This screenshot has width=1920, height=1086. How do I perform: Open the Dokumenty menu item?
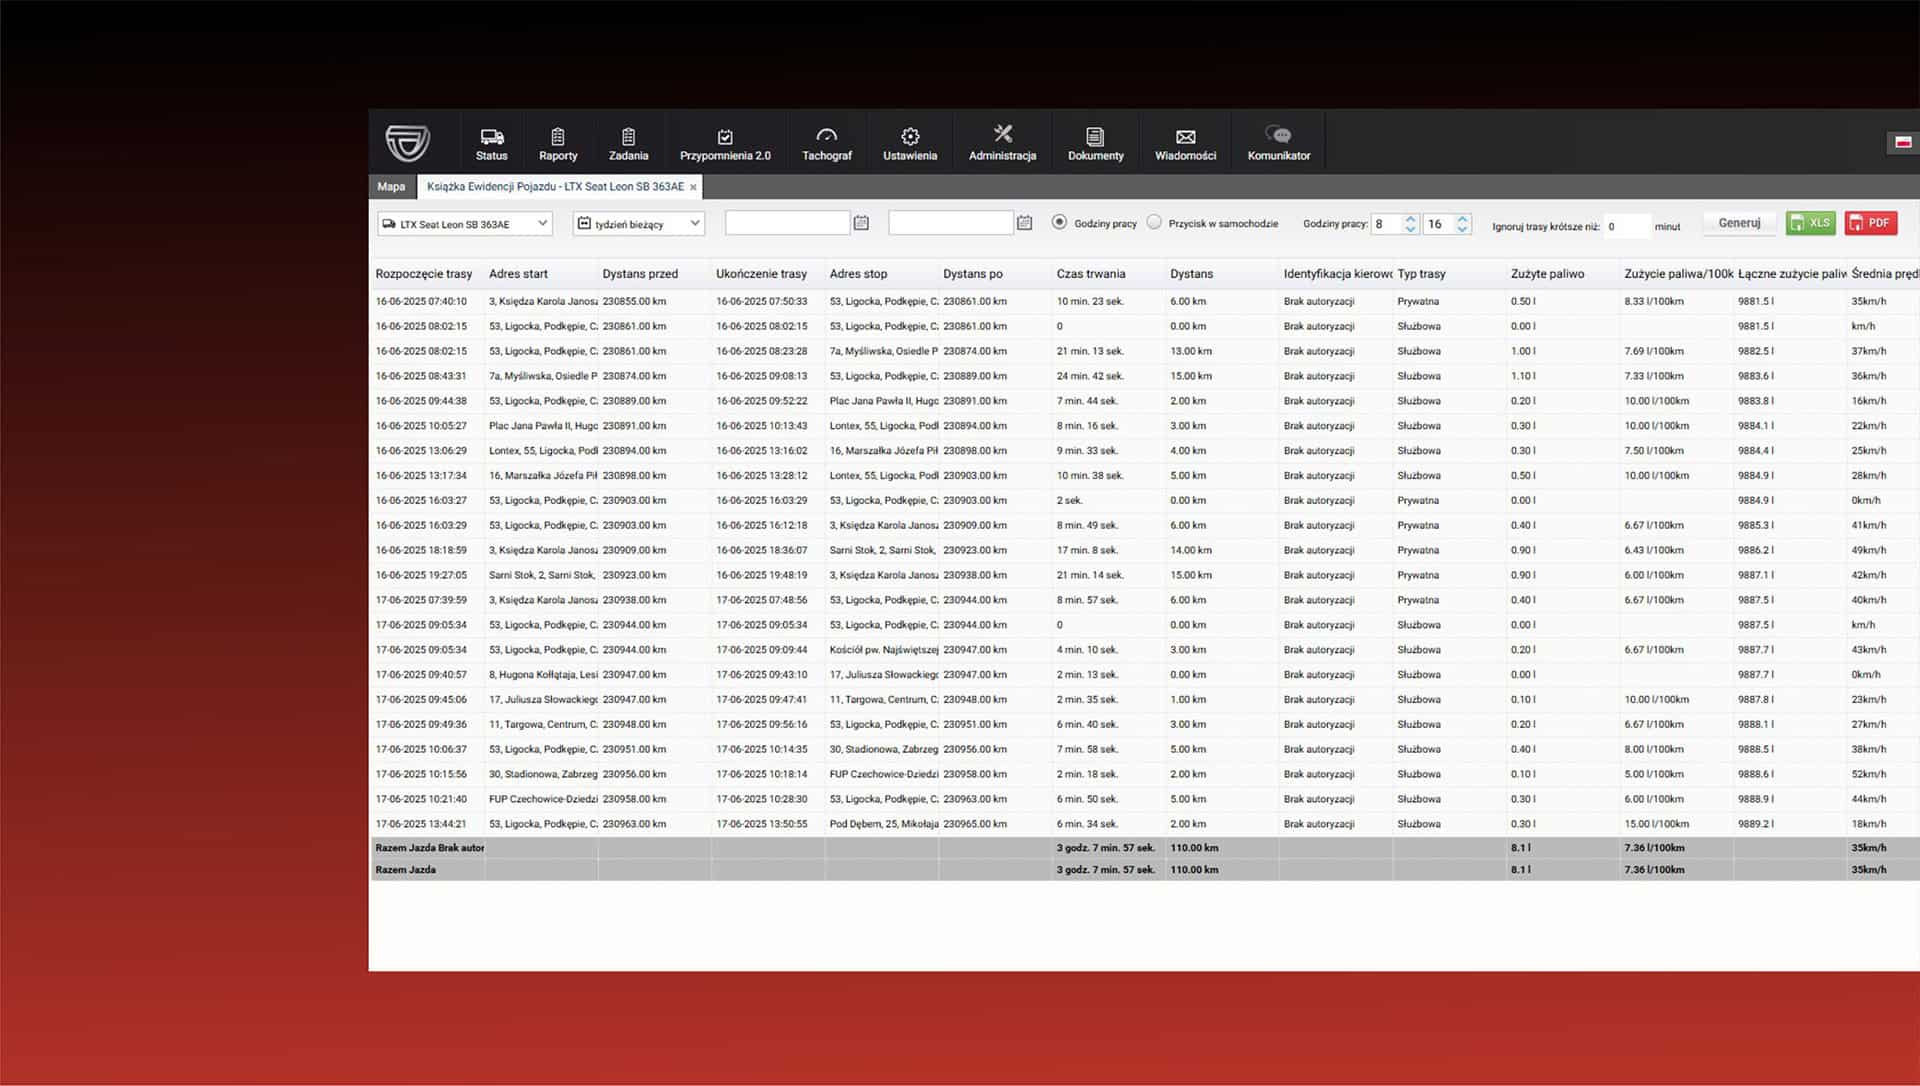point(1095,142)
